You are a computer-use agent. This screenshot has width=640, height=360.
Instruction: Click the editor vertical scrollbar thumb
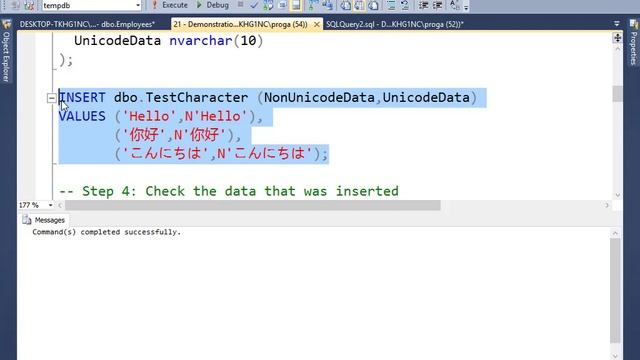[617, 93]
